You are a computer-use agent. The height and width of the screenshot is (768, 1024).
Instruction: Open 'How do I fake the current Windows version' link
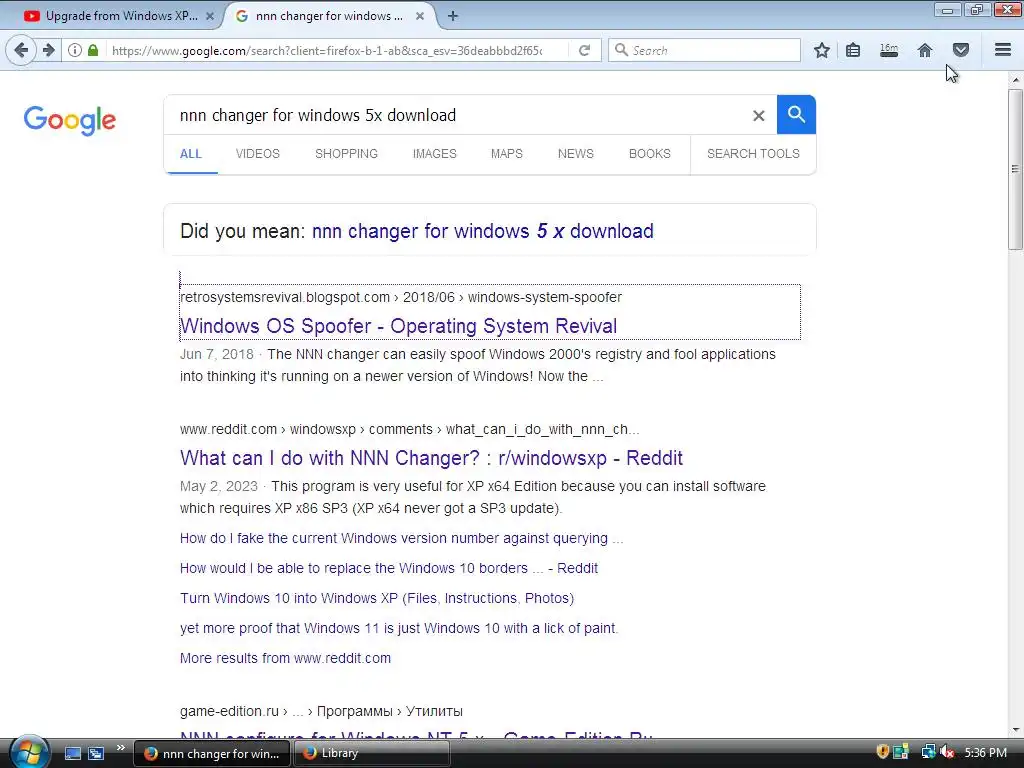(401, 538)
